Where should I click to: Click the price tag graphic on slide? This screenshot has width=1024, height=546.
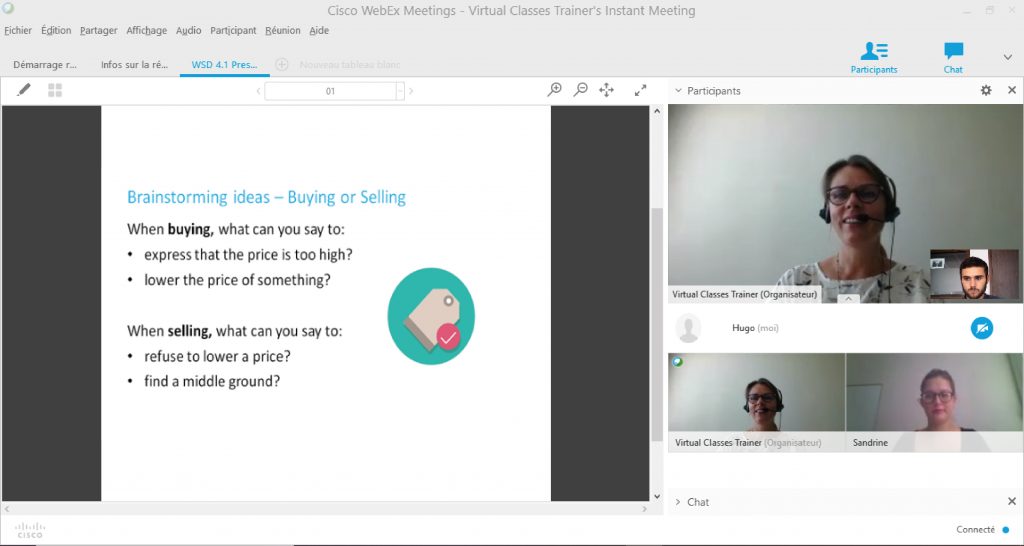(431, 316)
